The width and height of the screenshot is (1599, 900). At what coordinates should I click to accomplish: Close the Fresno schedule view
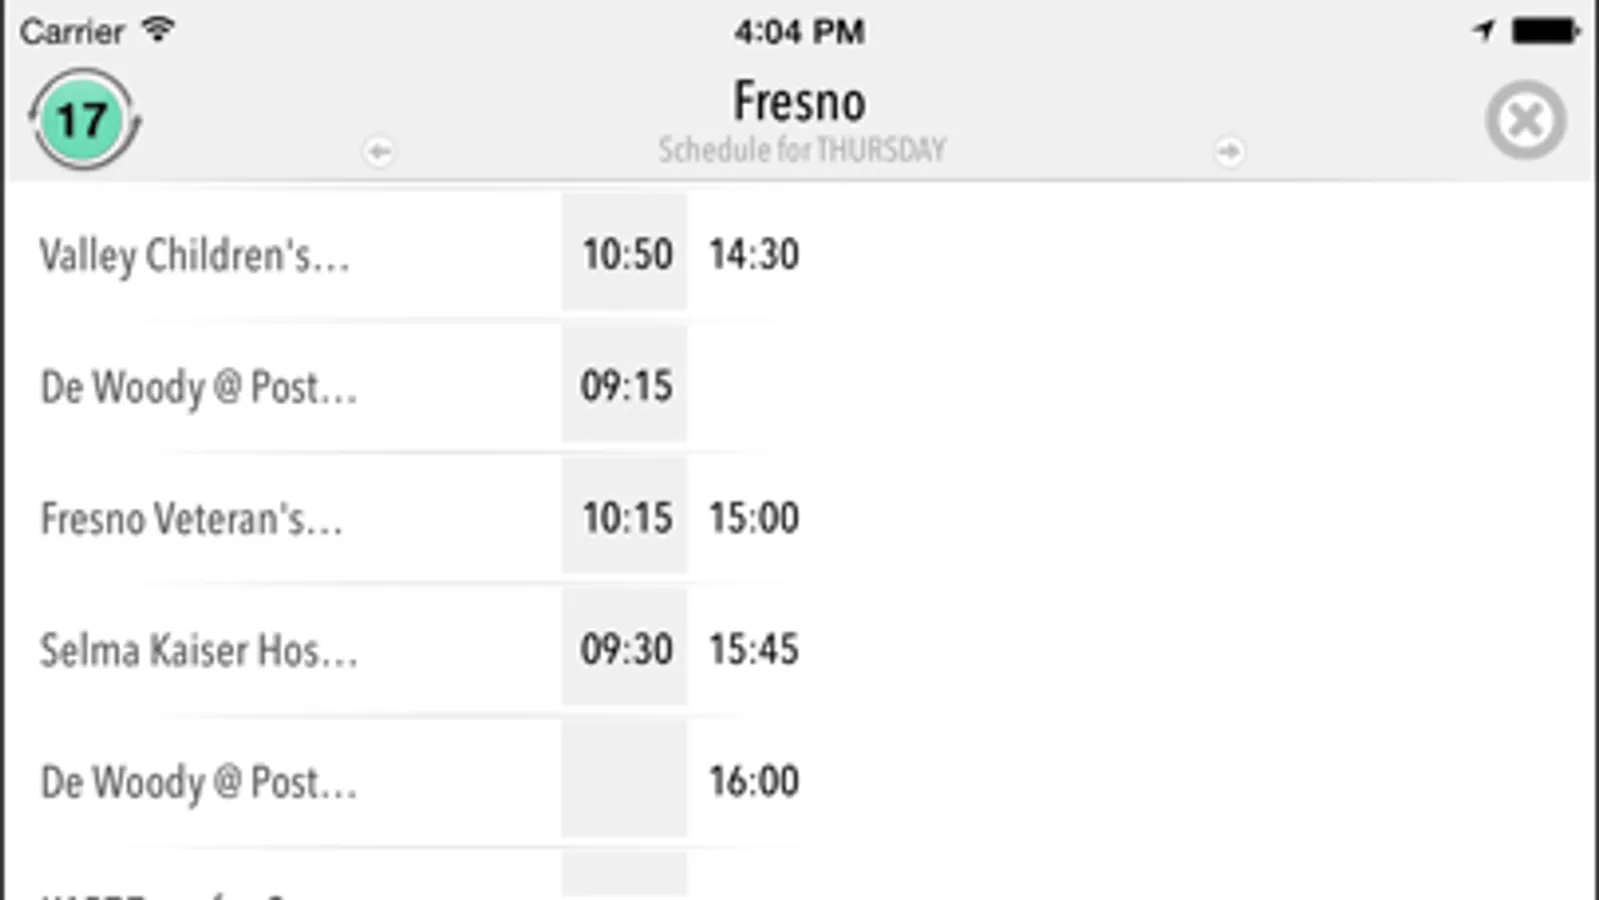[1525, 121]
